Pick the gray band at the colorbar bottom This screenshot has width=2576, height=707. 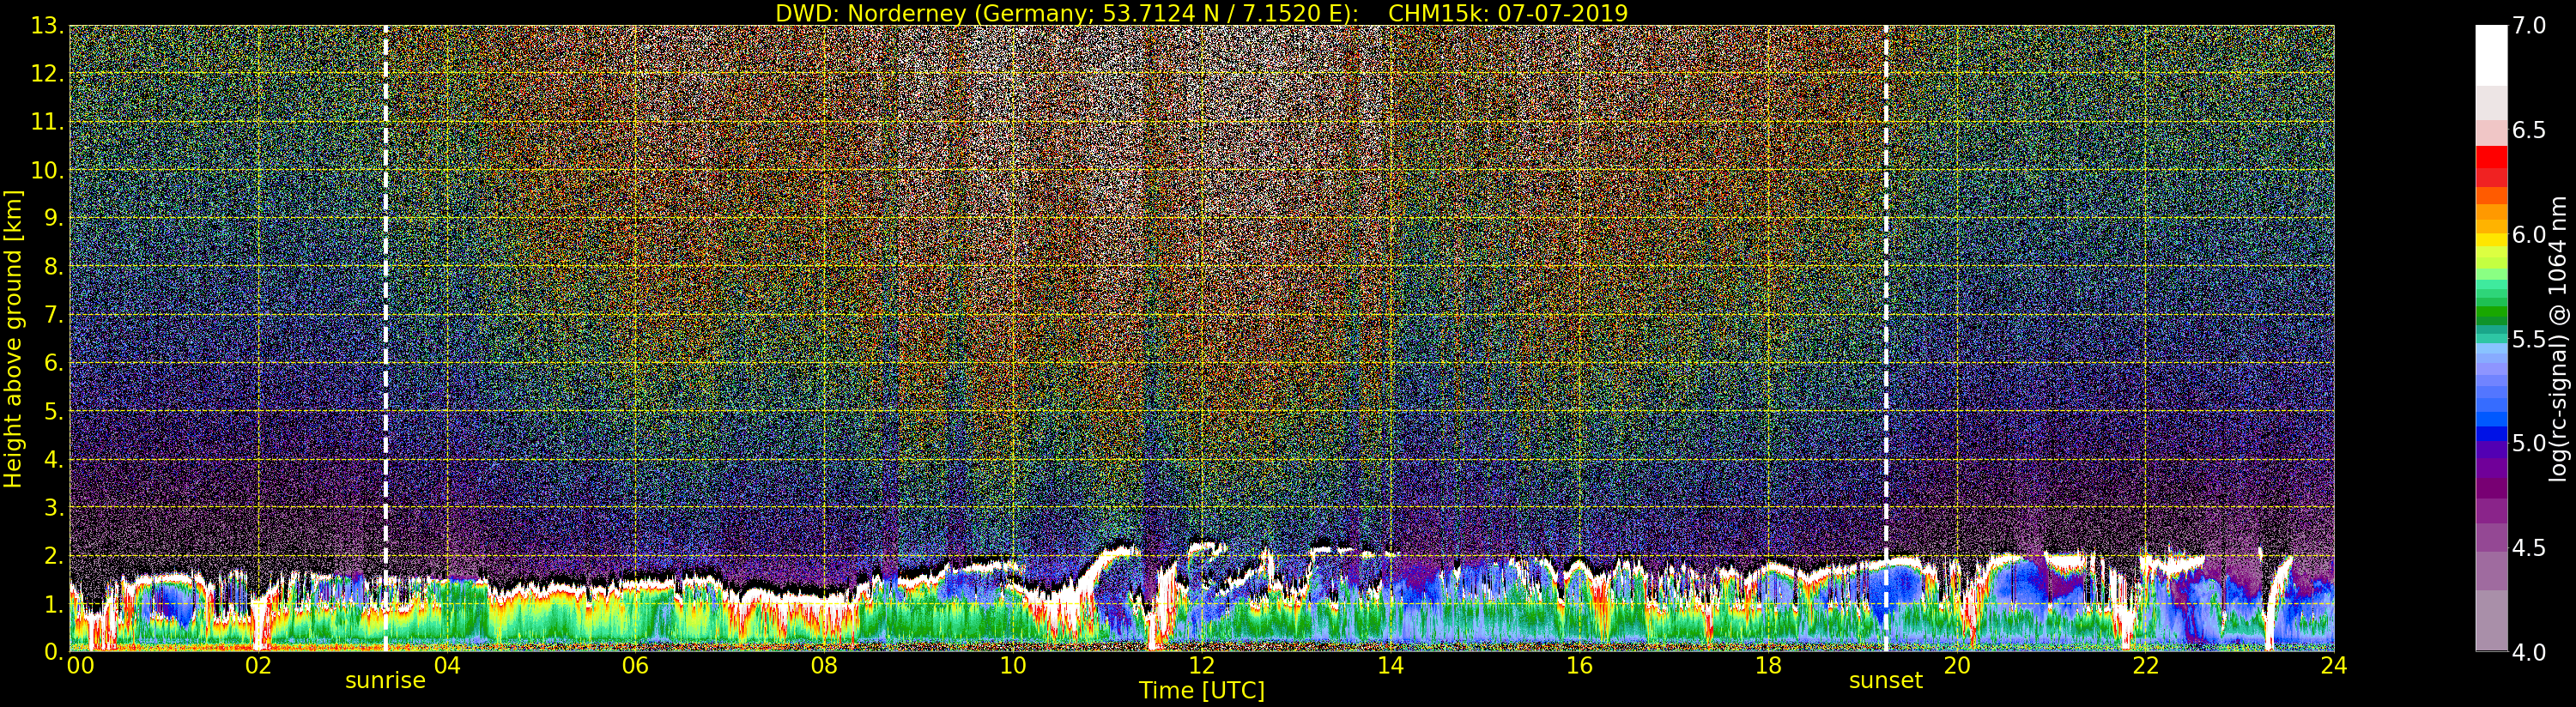(2491, 620)
